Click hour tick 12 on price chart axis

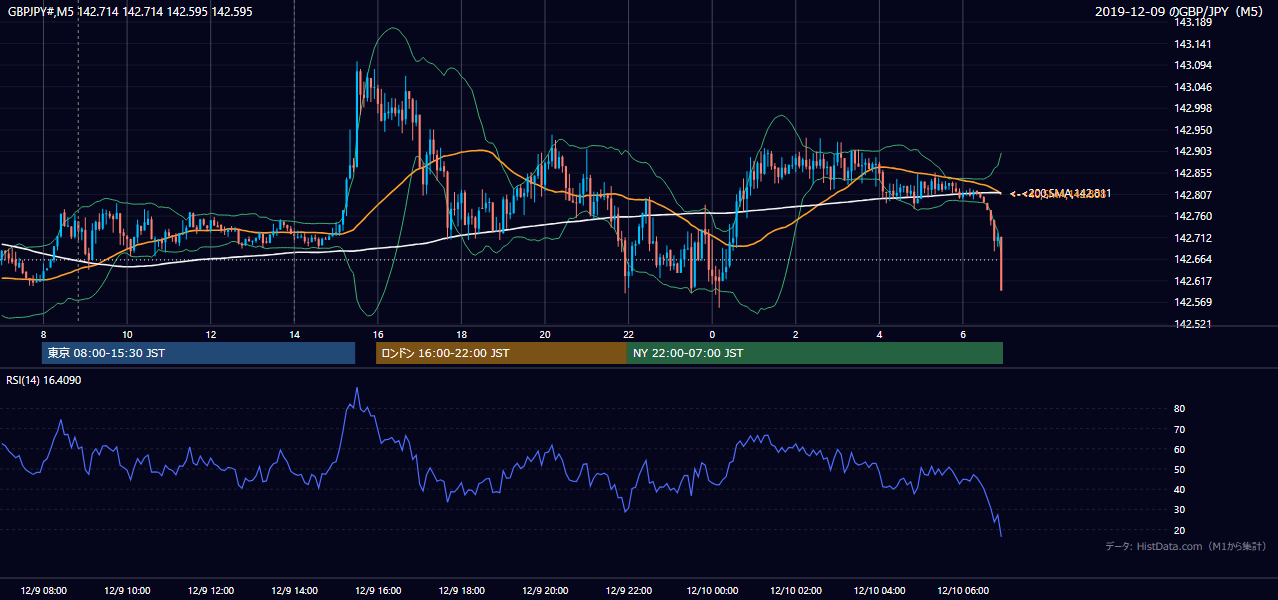point(211,334)
